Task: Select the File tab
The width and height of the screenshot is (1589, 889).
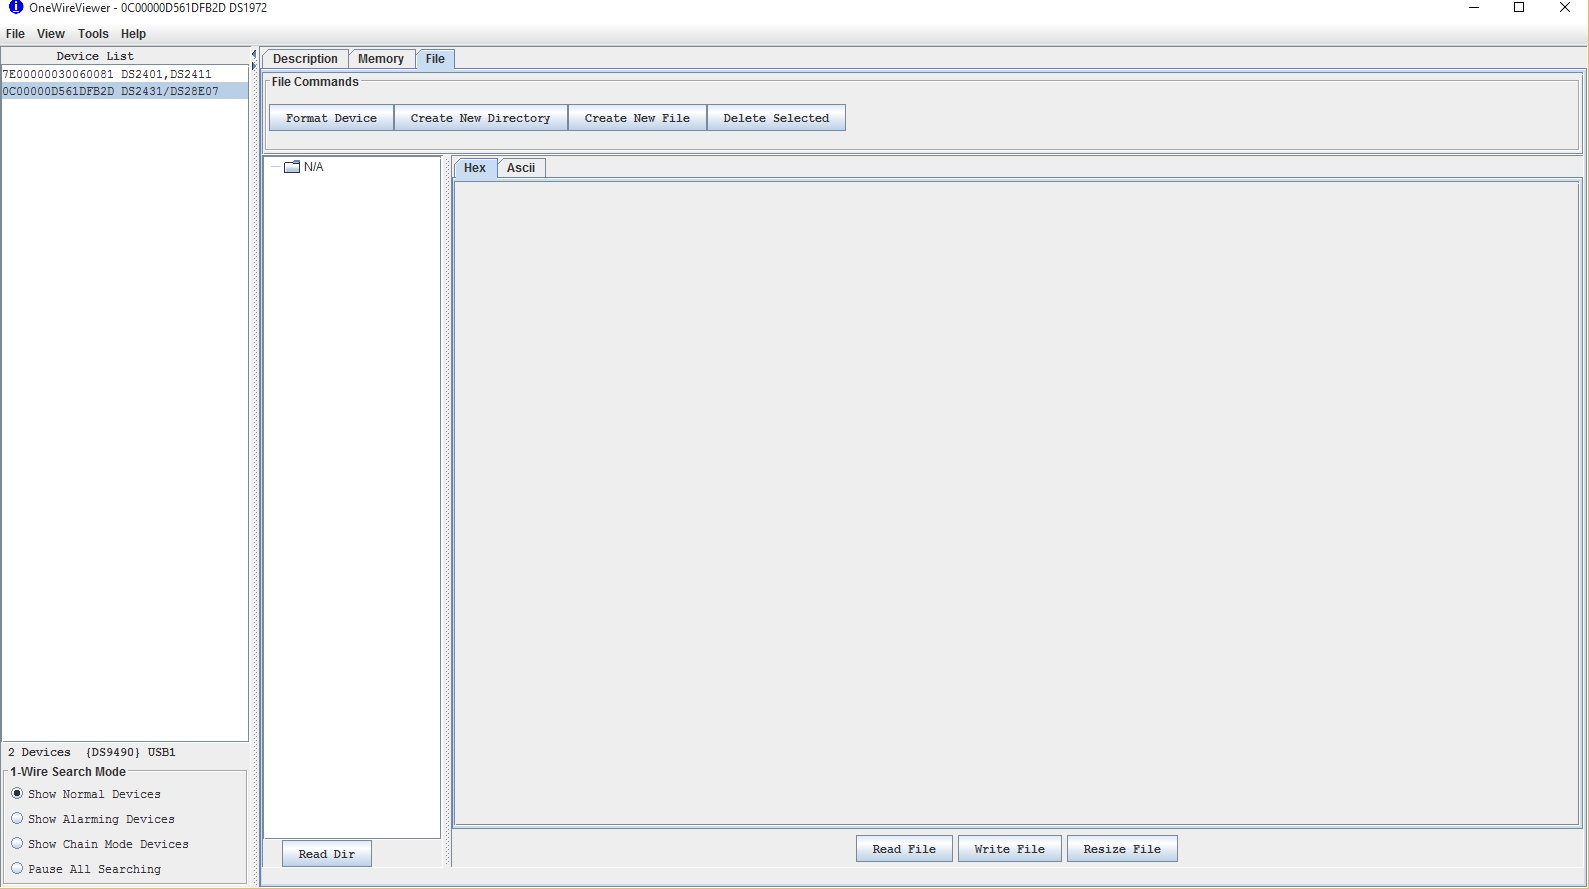Action: pos(435,59)
